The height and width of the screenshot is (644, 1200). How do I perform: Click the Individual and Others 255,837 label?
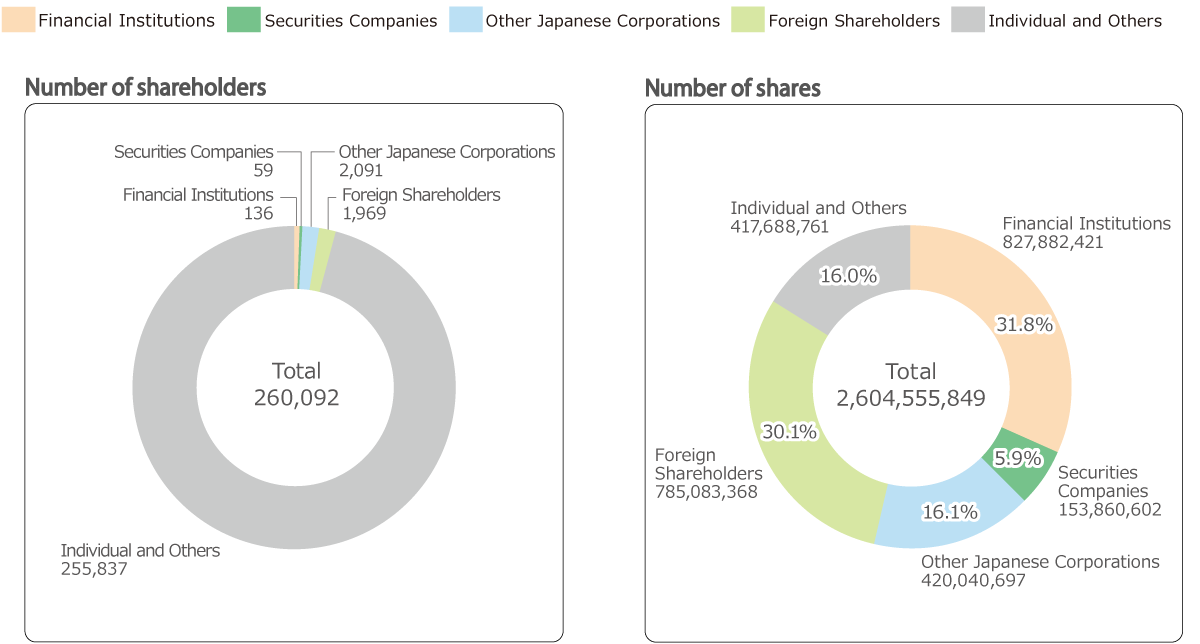pyautogui.click(x=140, y=559)
